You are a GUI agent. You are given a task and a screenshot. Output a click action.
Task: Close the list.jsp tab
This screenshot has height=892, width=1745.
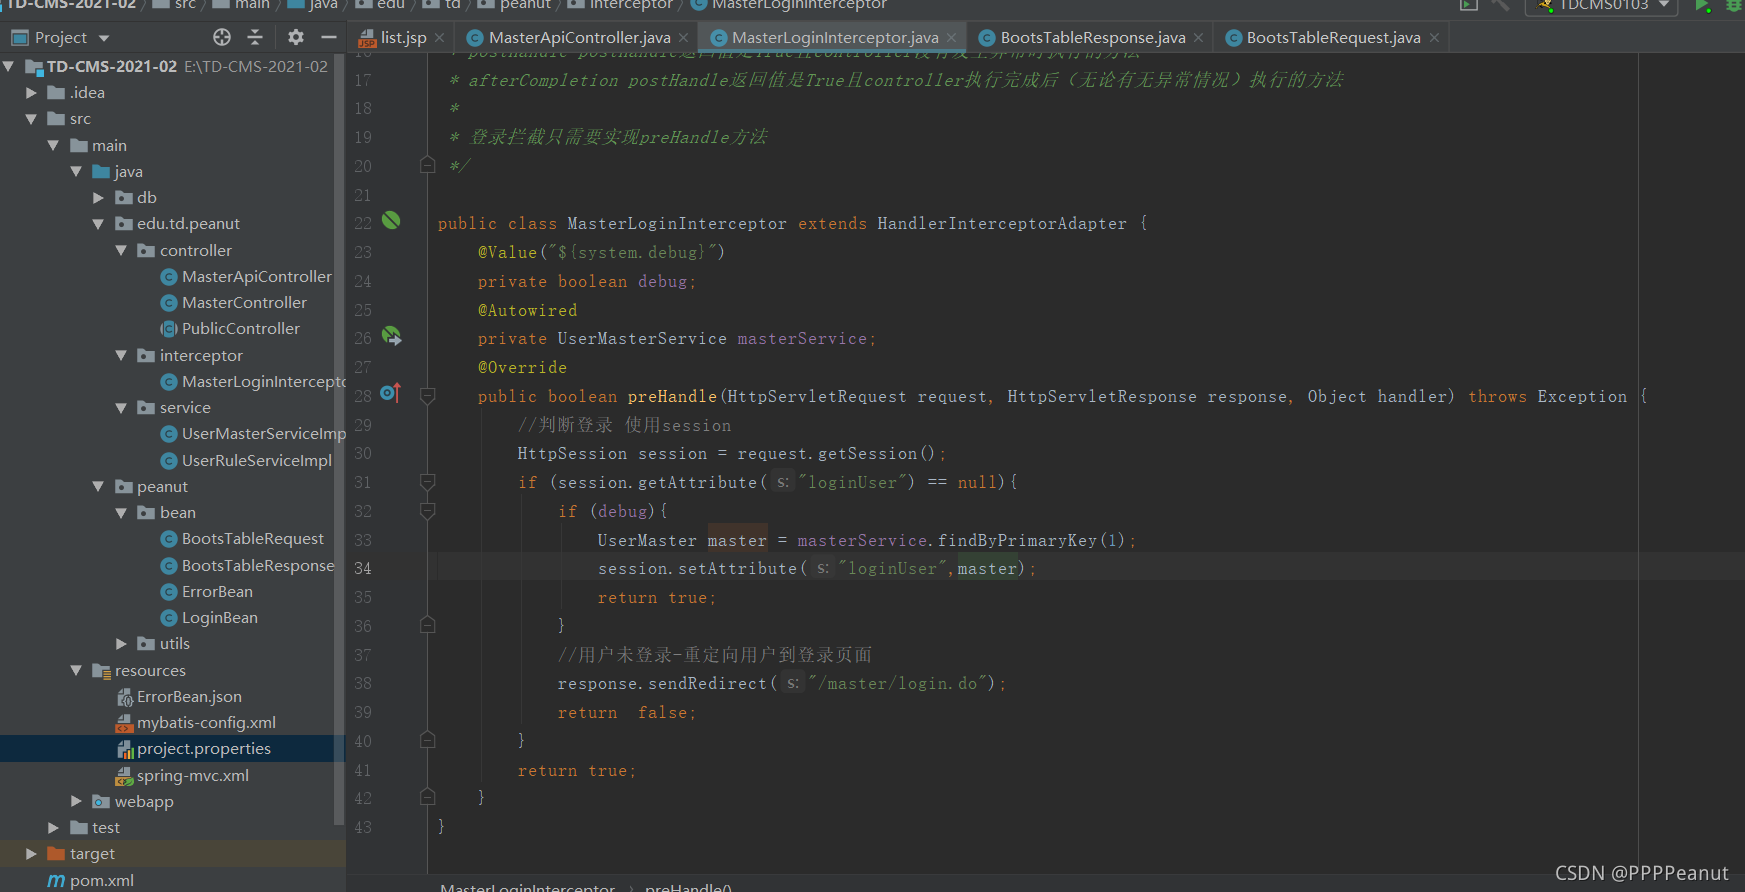[439, 38]
